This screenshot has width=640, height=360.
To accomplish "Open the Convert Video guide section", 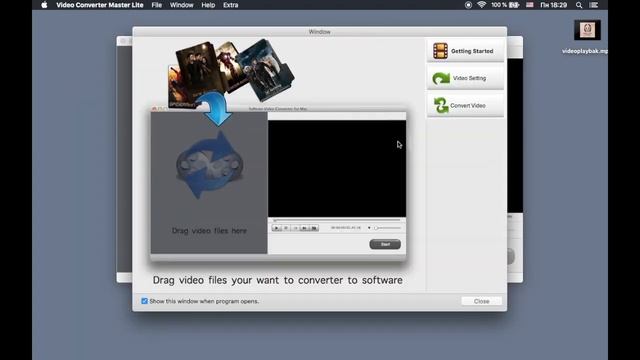I will (x=465, y=105).
